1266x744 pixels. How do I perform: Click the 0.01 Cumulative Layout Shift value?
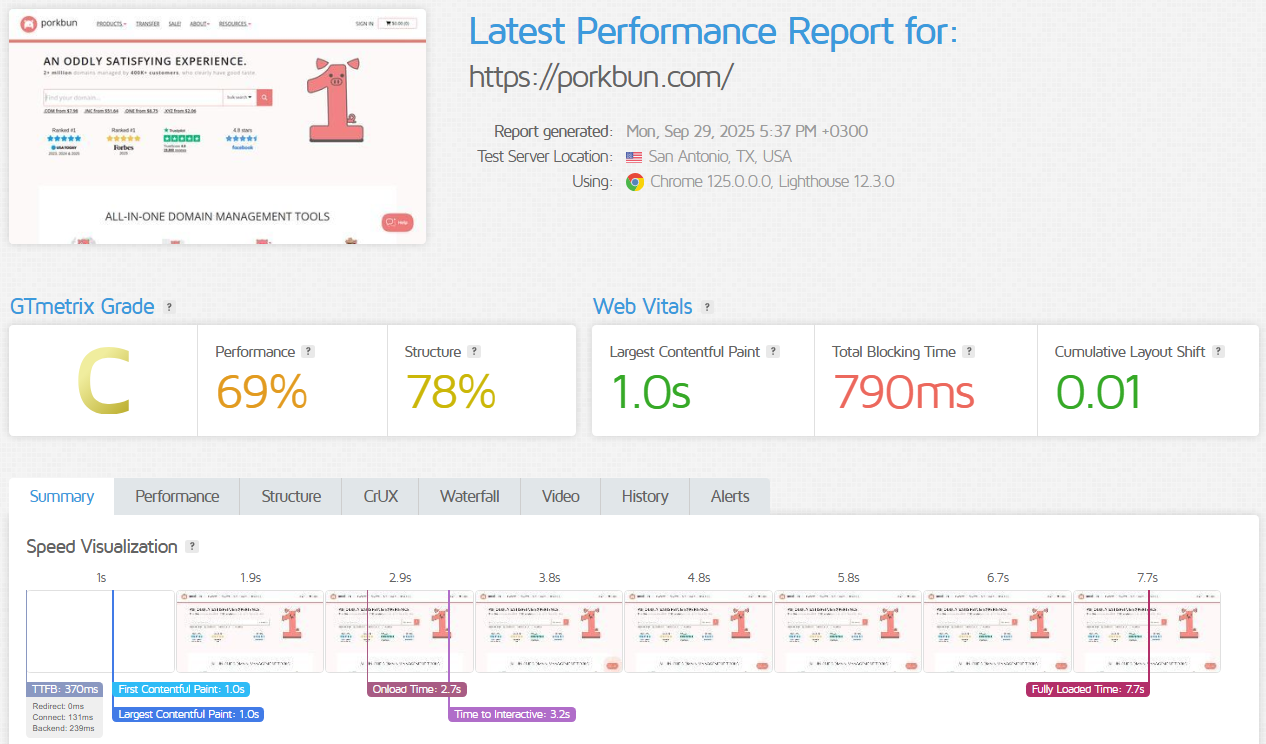tap(1098, 392)
